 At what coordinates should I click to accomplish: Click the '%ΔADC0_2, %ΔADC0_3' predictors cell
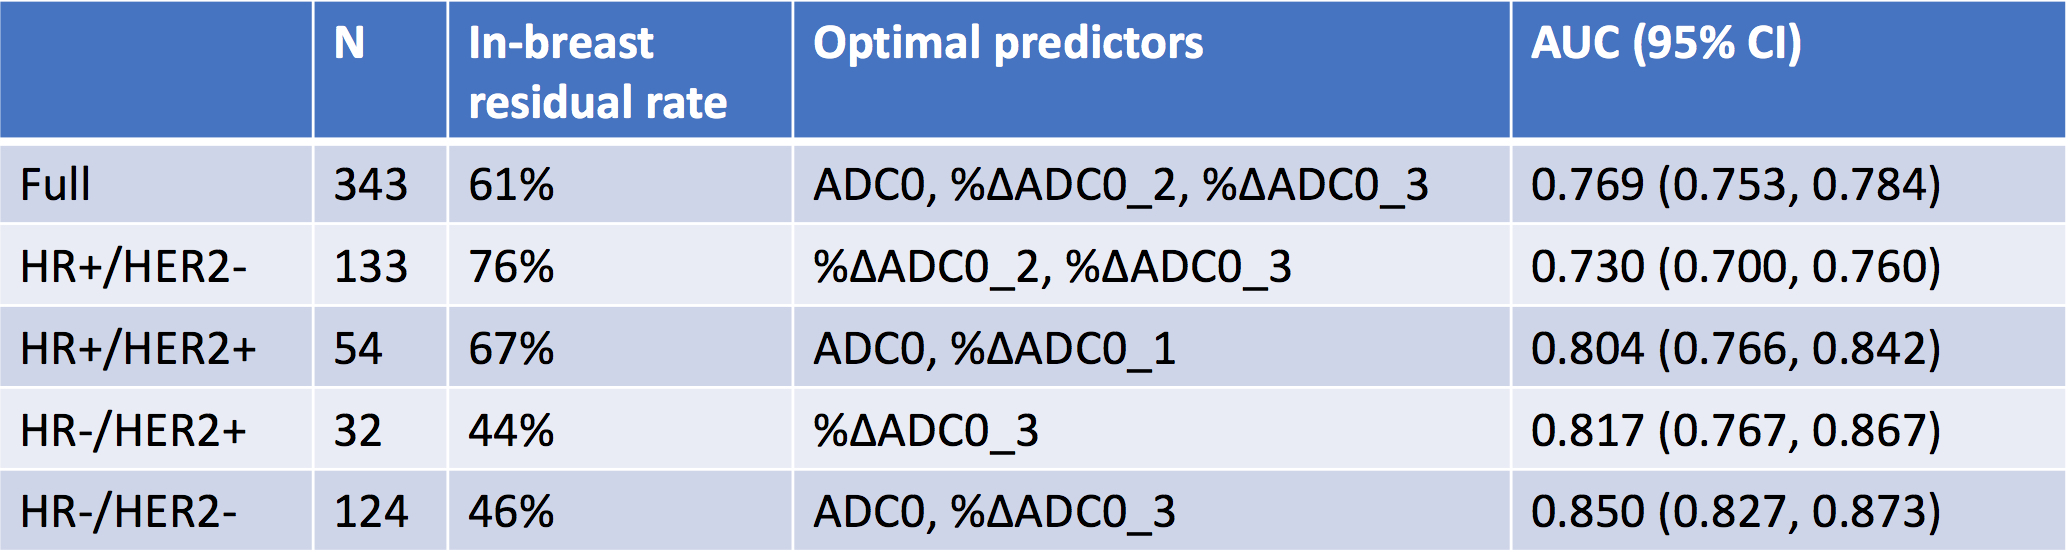coord(1052,267)
